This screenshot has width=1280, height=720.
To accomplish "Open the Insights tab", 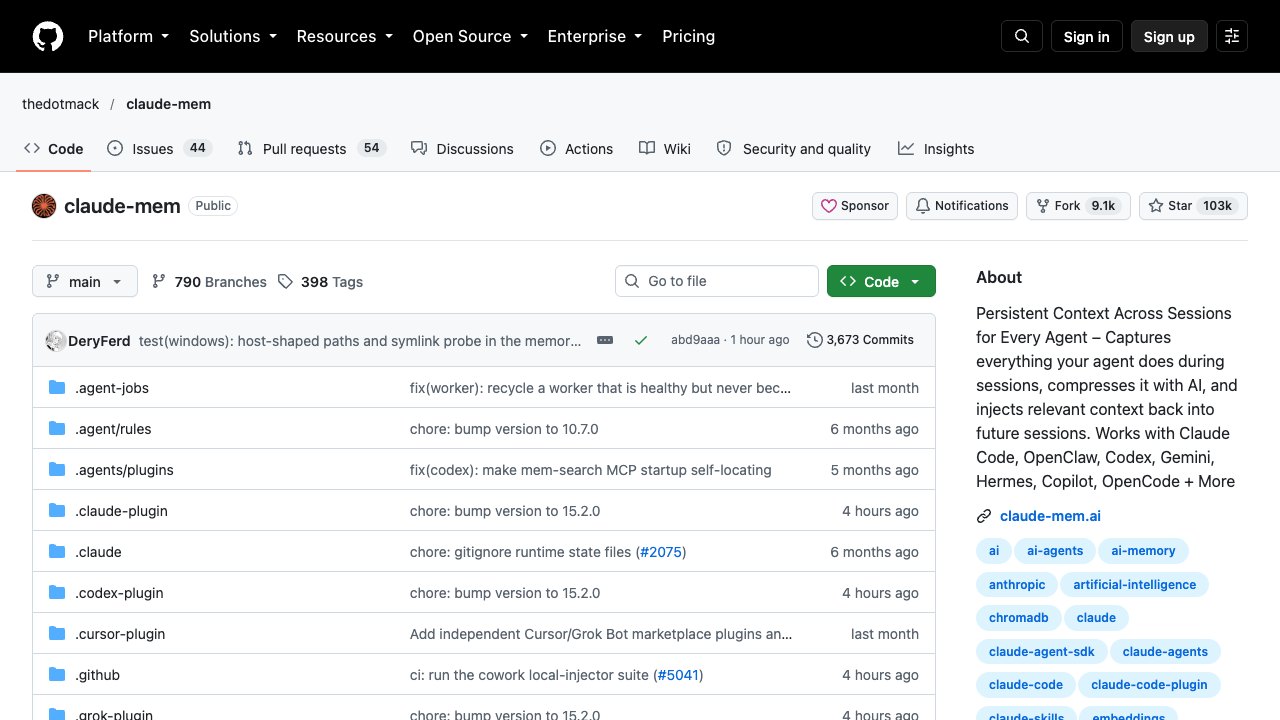I will coord(936,149).
